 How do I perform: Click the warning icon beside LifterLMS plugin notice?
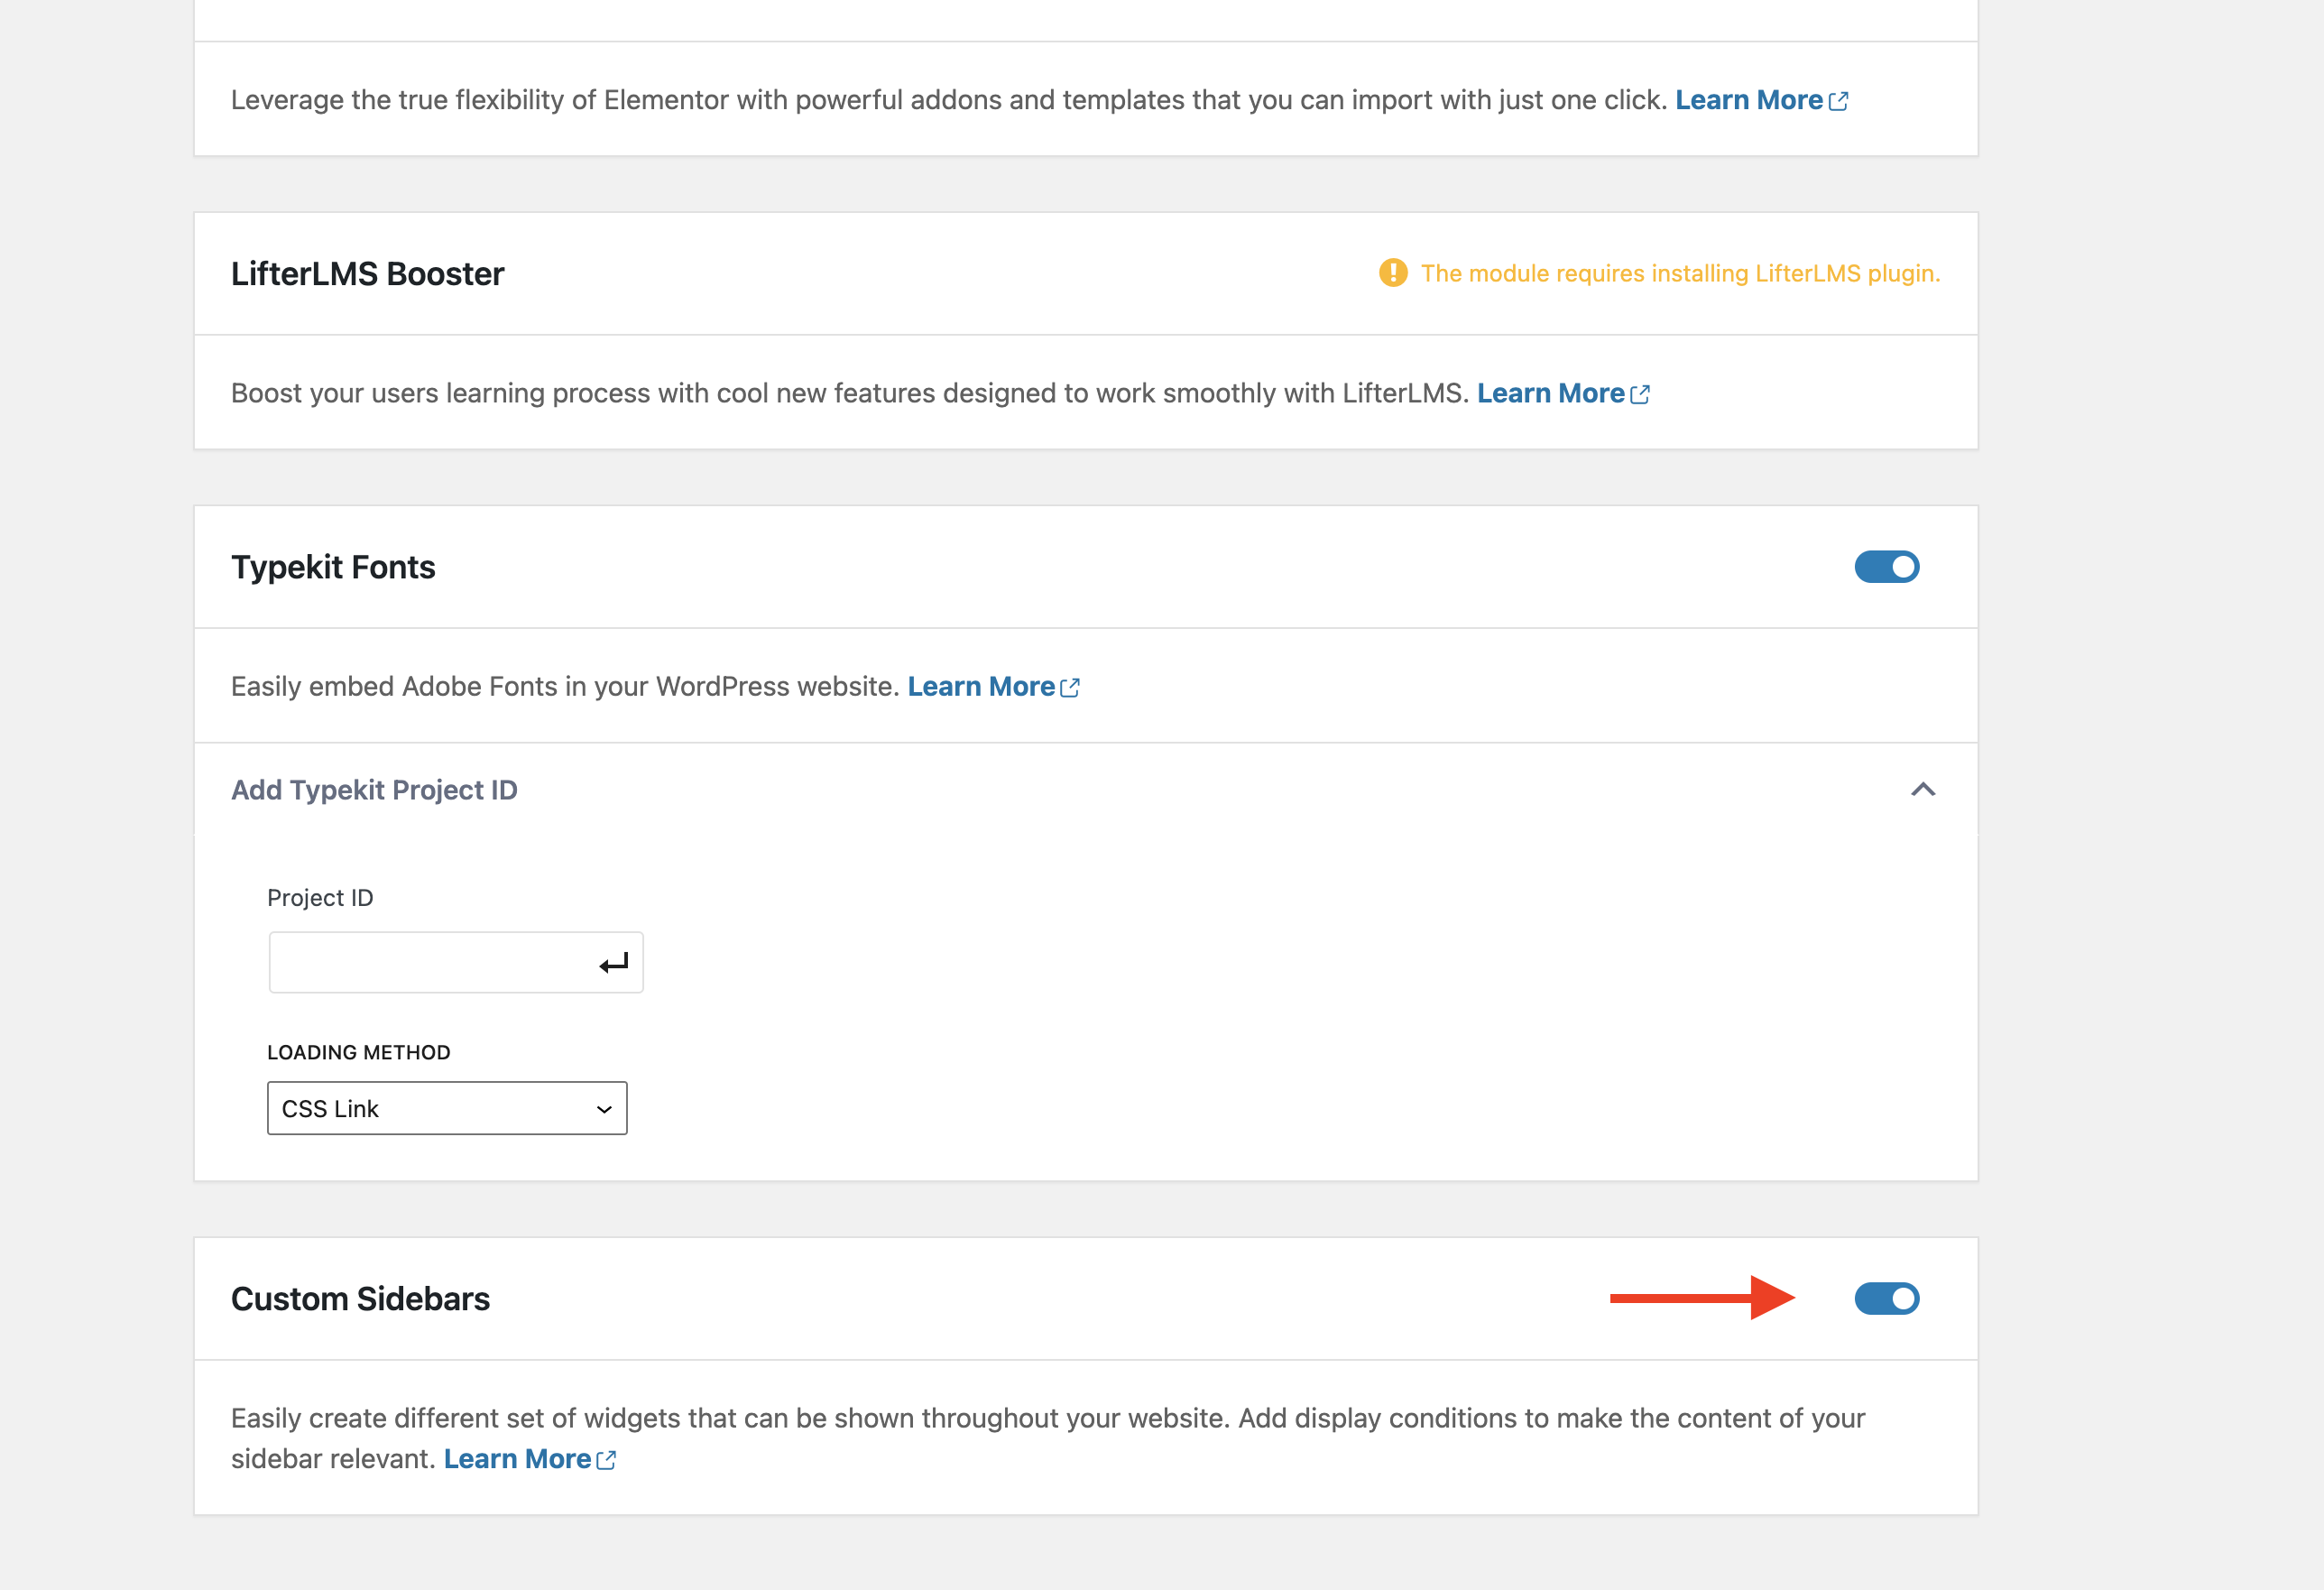pyautogui.click(x=1396, y=272)
